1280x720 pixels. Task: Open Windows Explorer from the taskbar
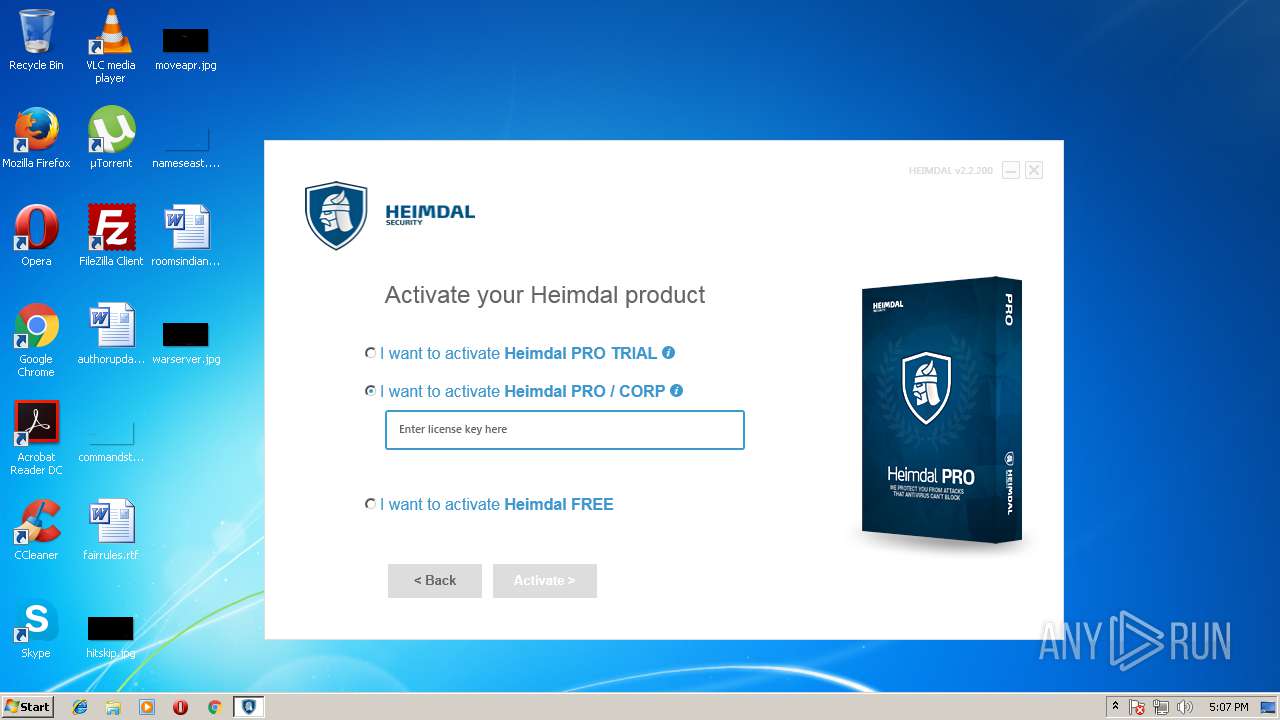pyautogui.click(x=113, y=707)
